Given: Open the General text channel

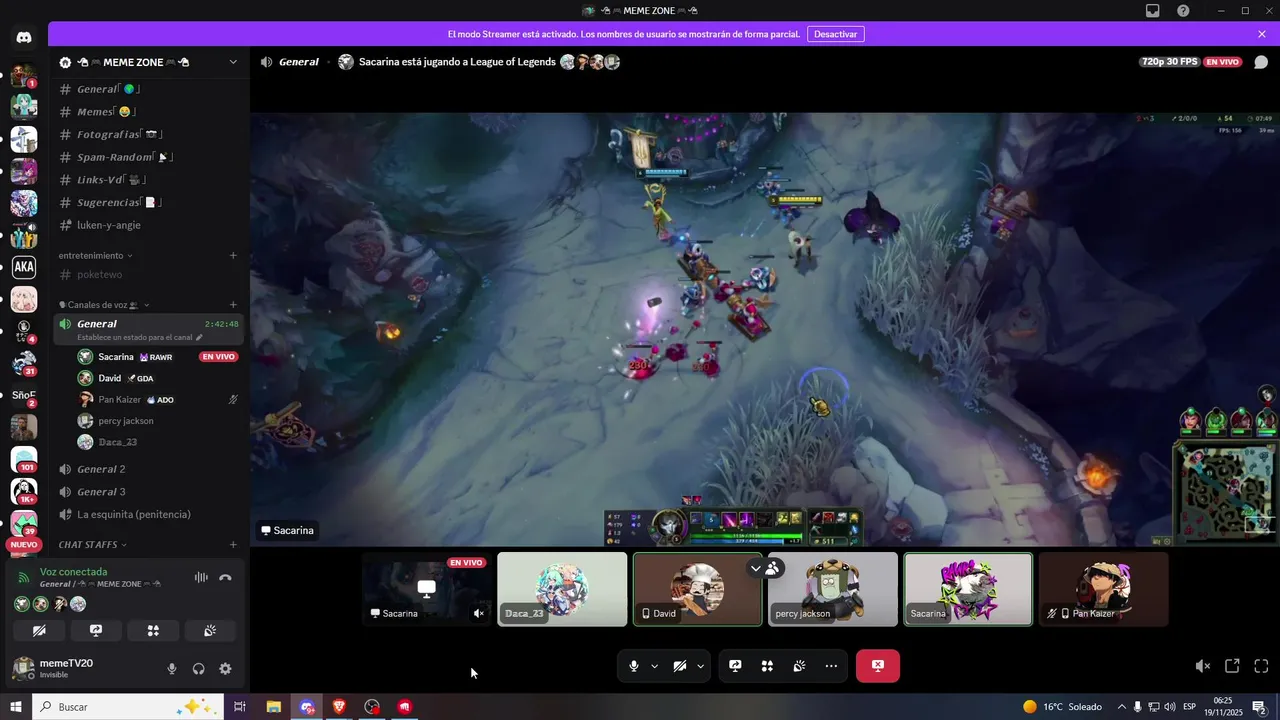Looking at the screenshot, I should [x=148, y=89].
